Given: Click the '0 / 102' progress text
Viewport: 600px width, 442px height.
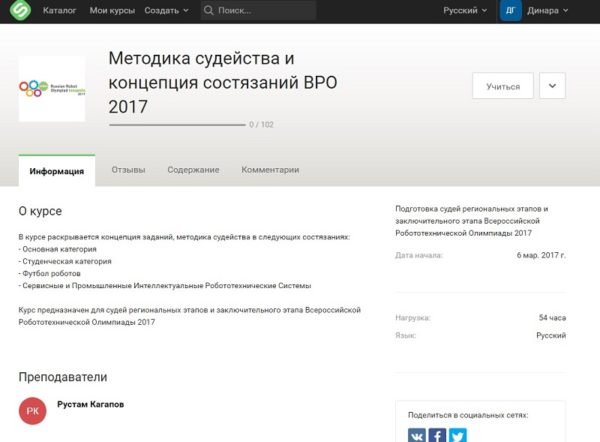Looking at the screenshot, I should (261, 124).
